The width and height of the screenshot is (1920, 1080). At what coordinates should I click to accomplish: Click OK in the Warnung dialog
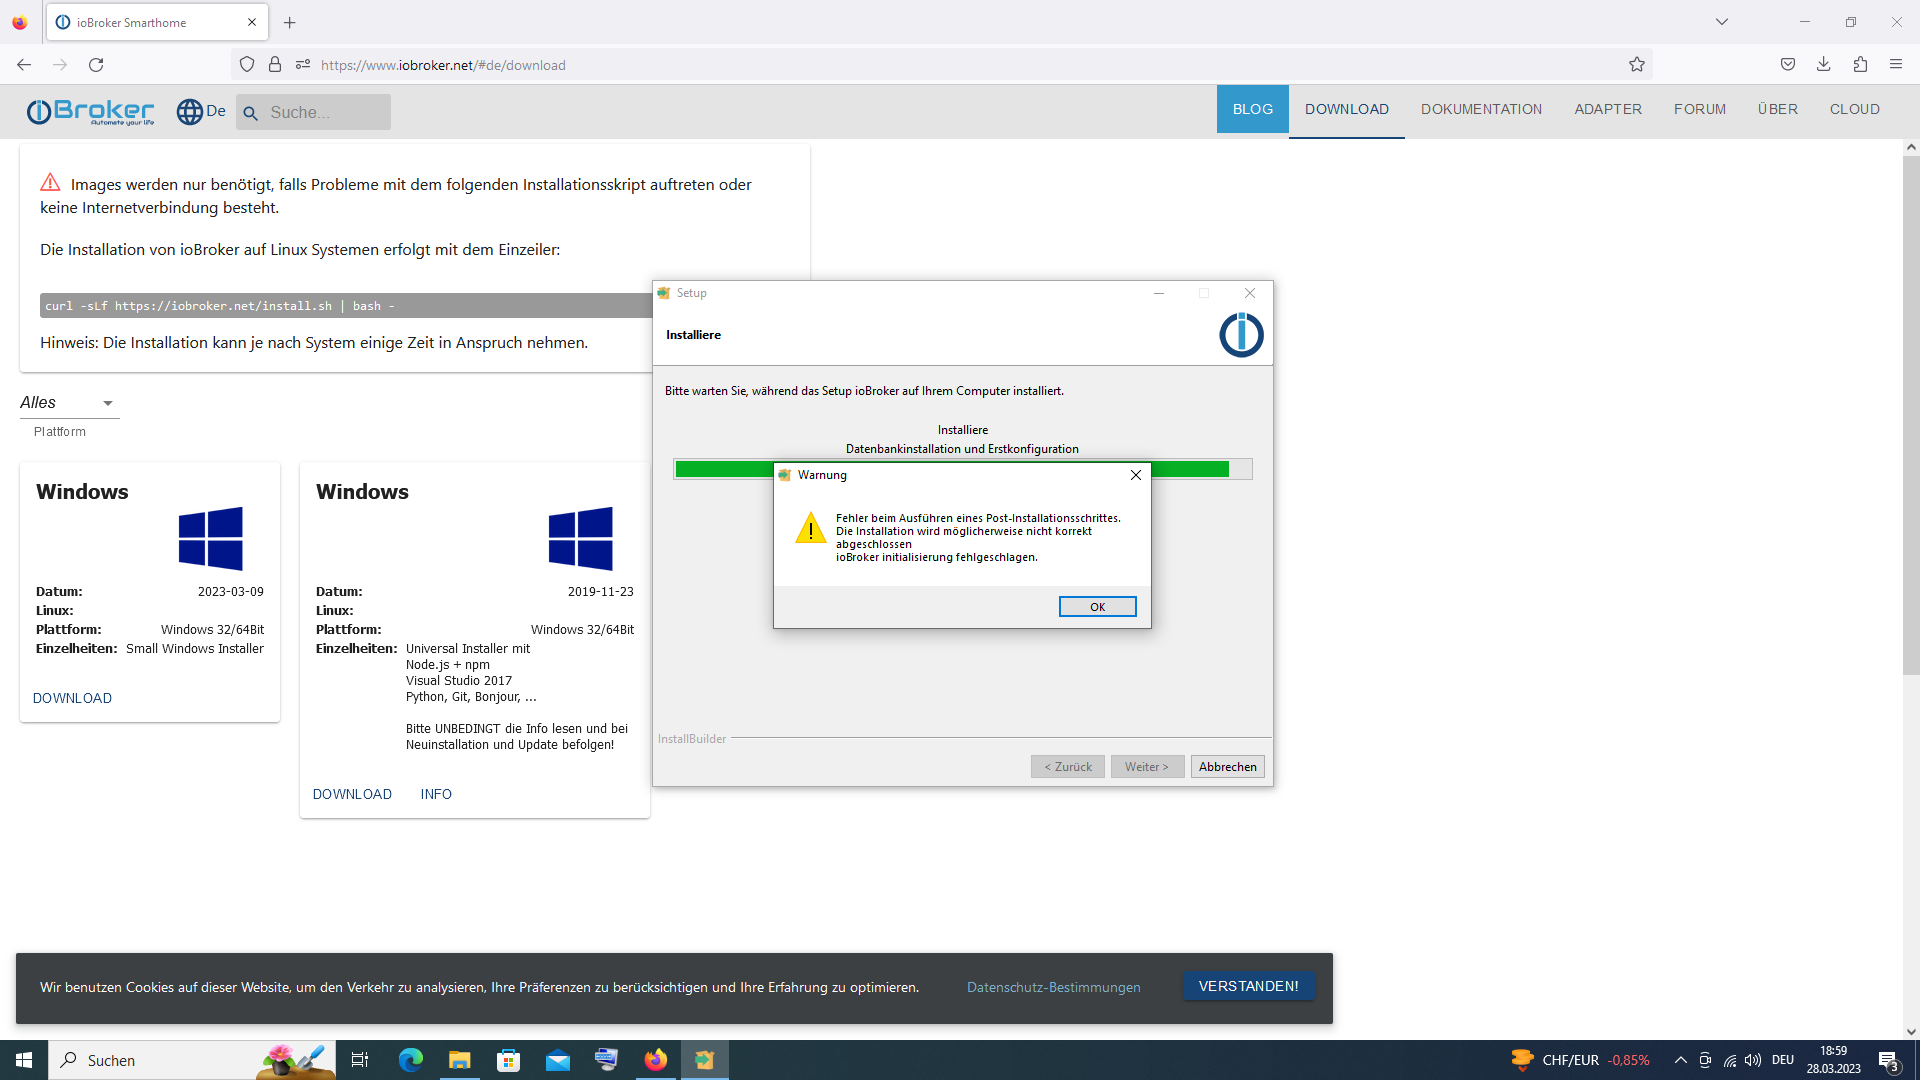click(1097, 607)
